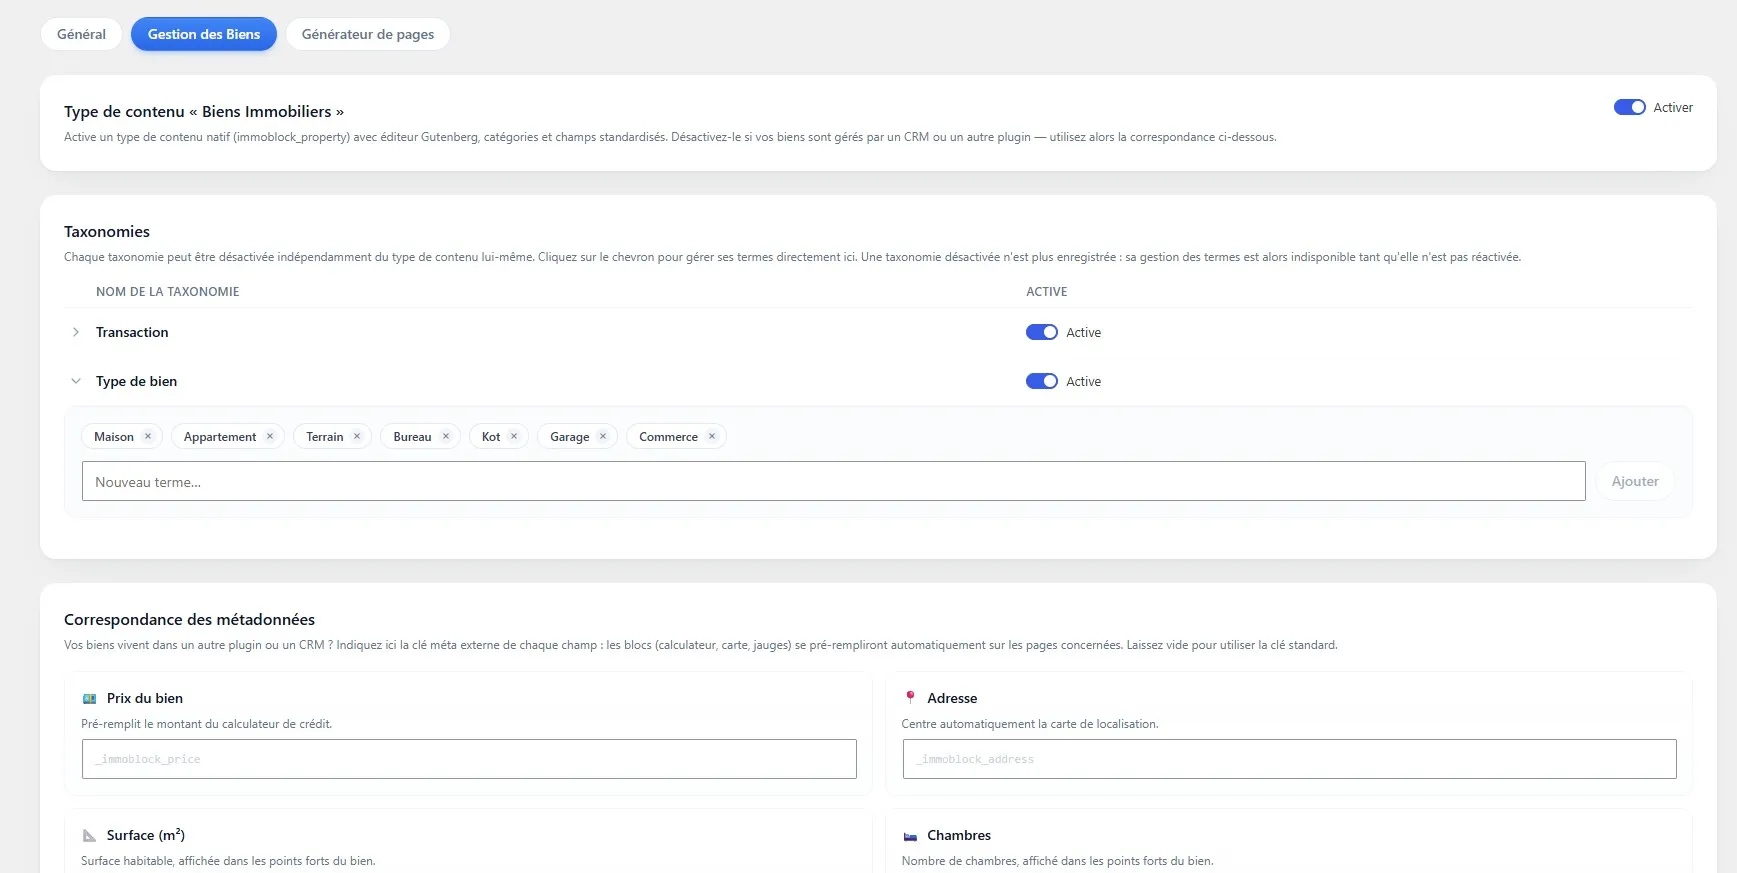Screen dimensions: 1737x873
Task: Click the Commerce term chip
Action: coord(676,436)
